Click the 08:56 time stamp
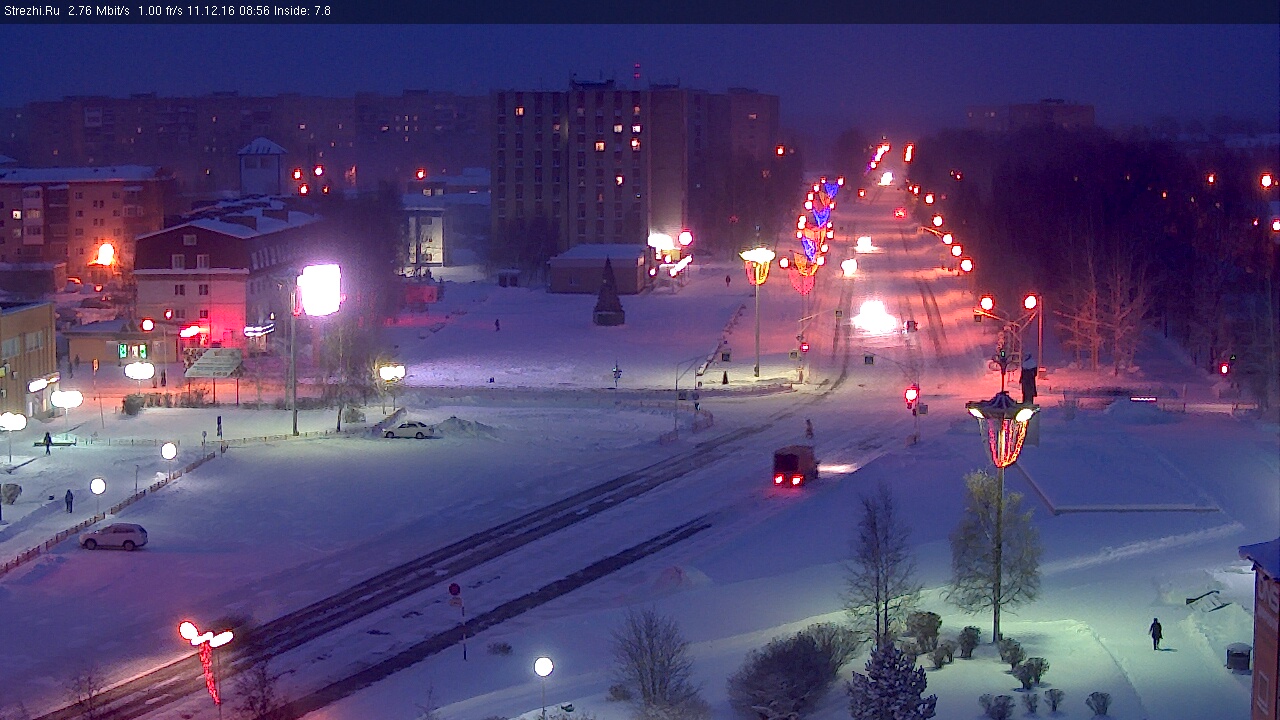The width and height of the screenshot is (1280, 720). tap(256, 11)
